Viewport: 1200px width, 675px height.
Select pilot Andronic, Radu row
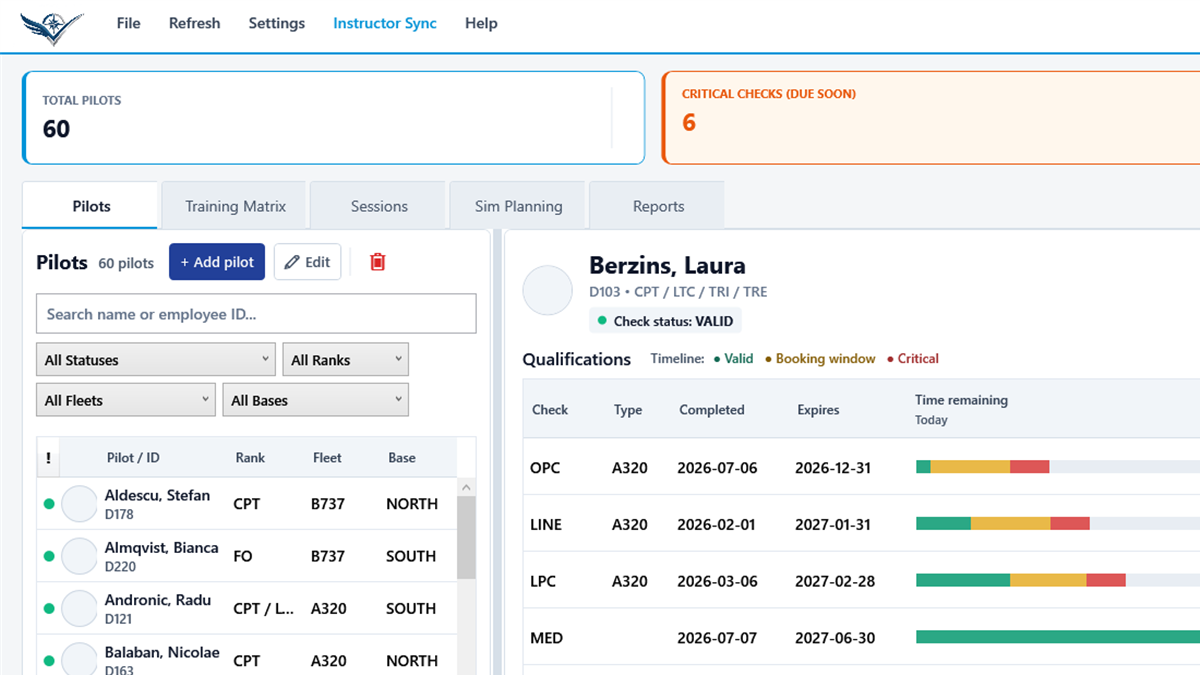[247, 608]
